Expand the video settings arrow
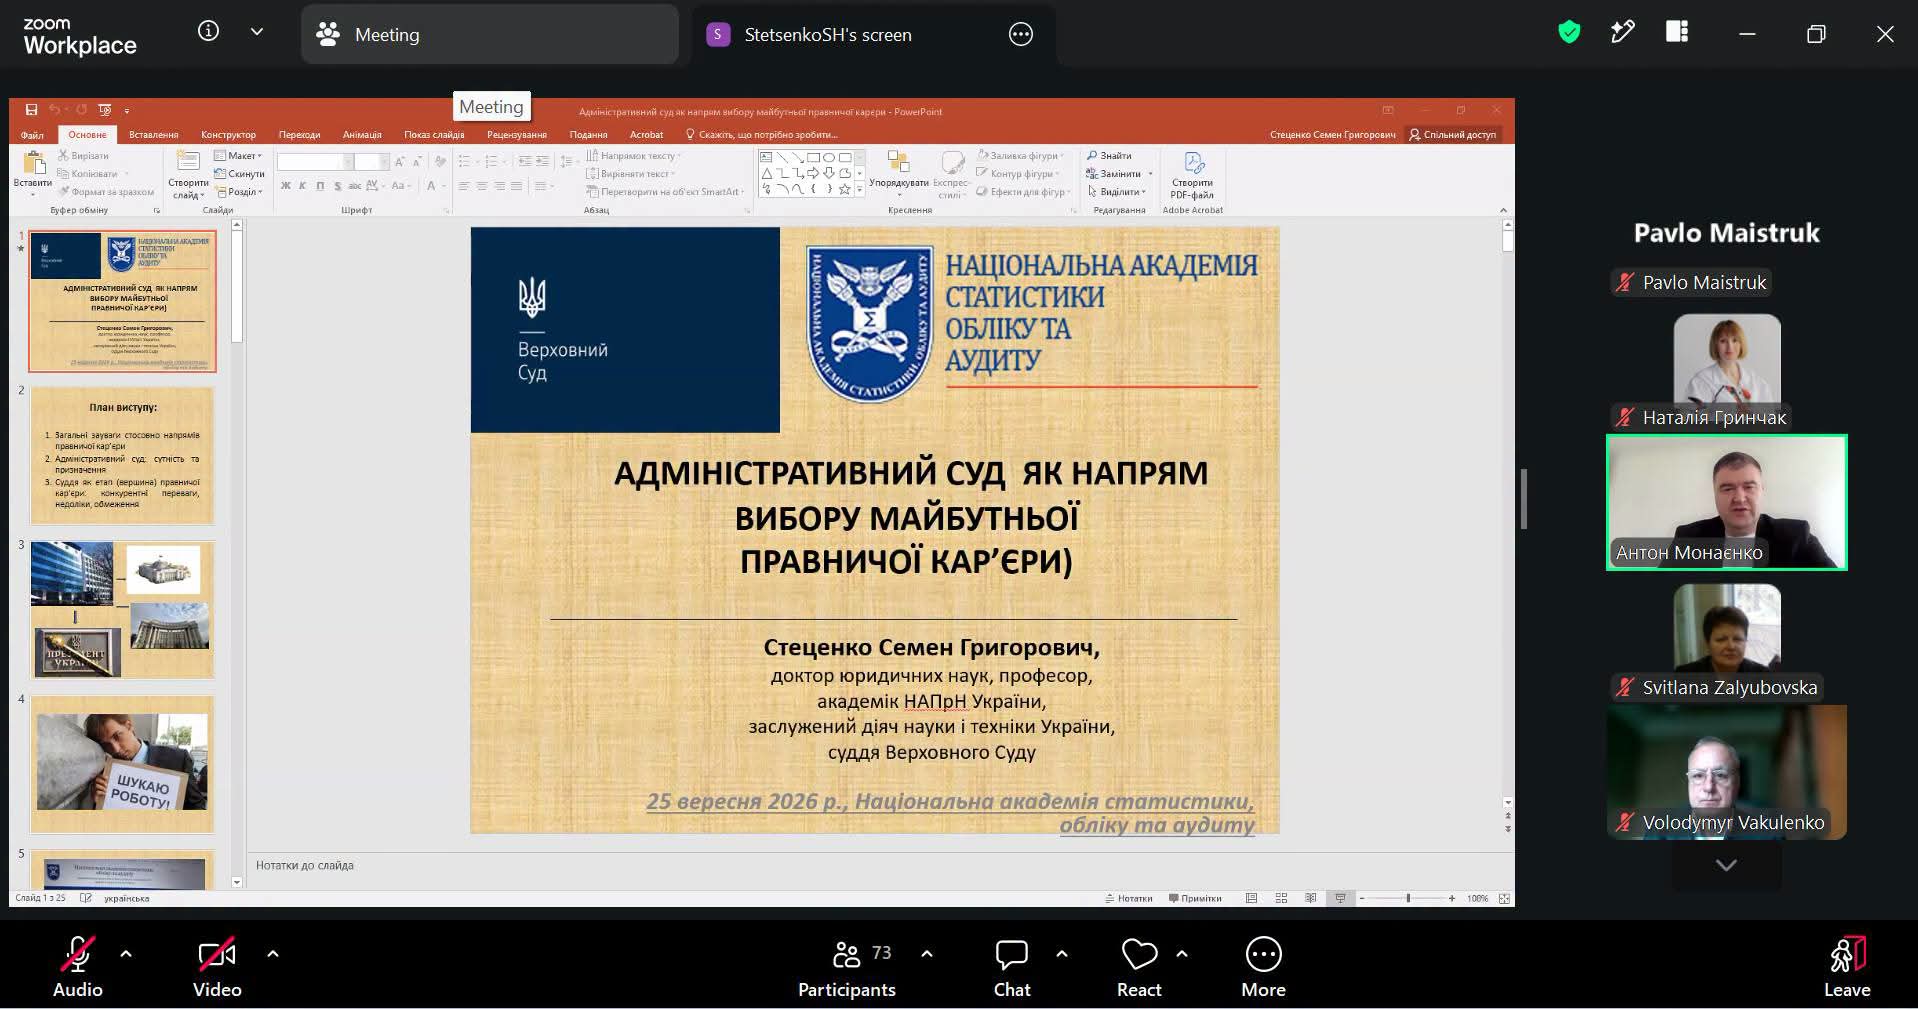This screenshot has height=1009, width=1918. click(x=272, y=954)
